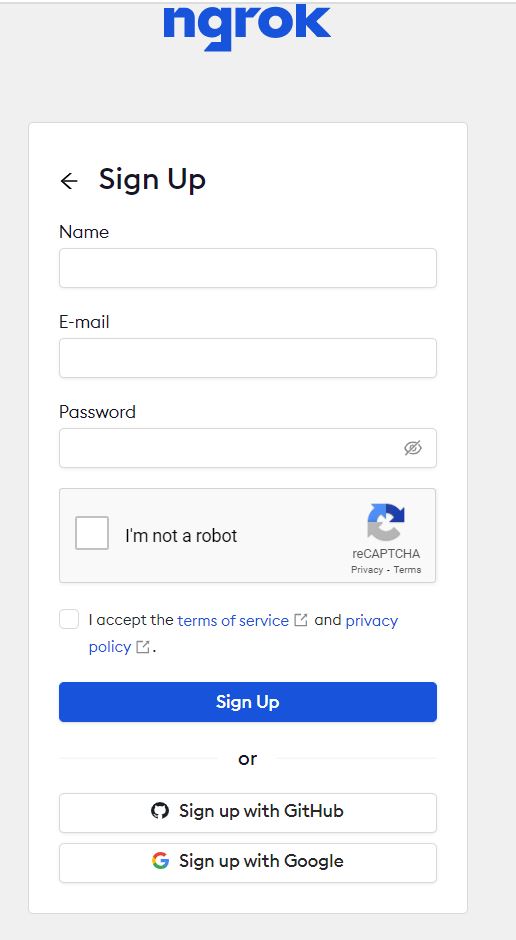This screenshot has width=516, height=940.
Task: Open the terms of service link
Action: coord(233,620)
